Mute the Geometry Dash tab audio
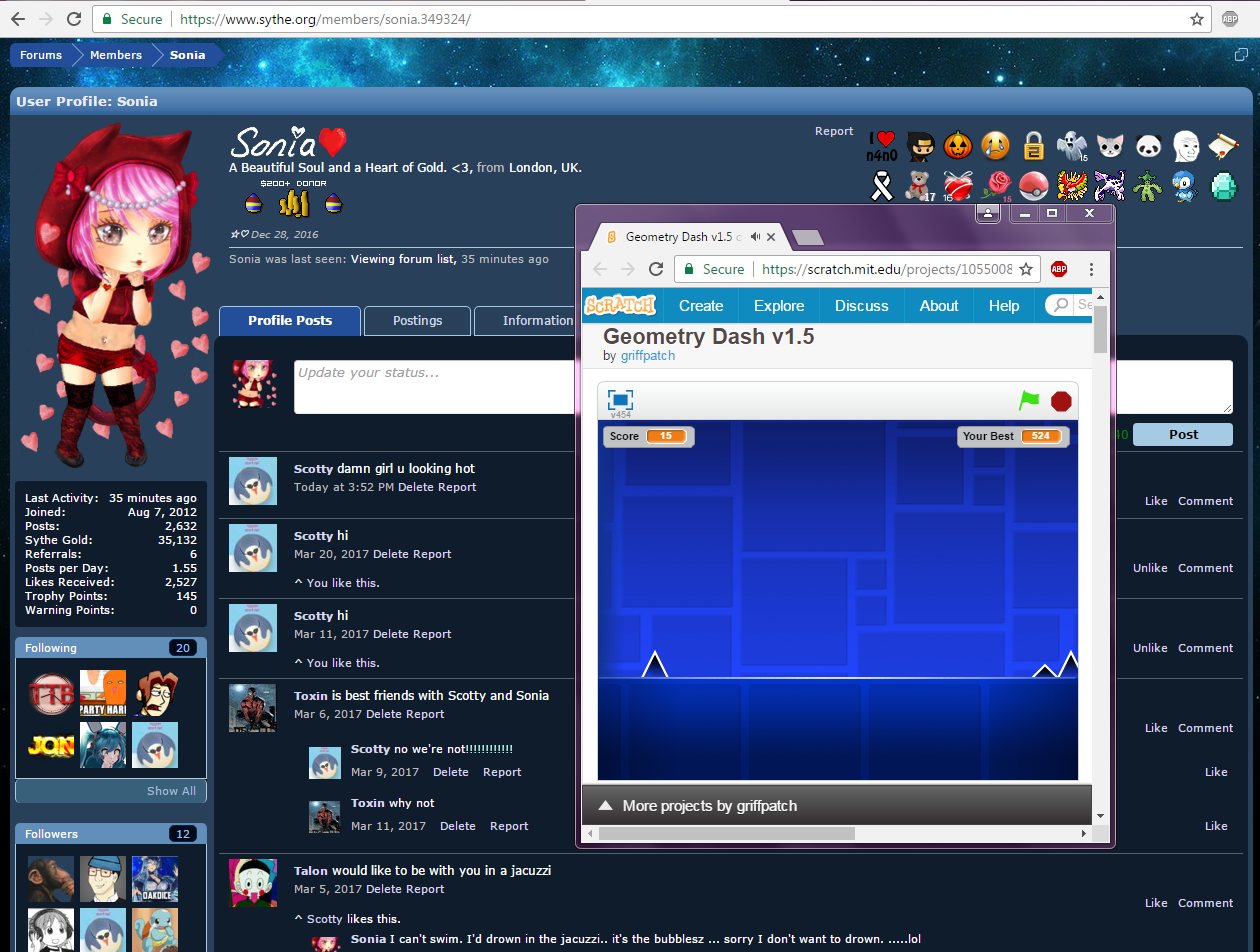The image size is (1260, 952). click(755, 237)
